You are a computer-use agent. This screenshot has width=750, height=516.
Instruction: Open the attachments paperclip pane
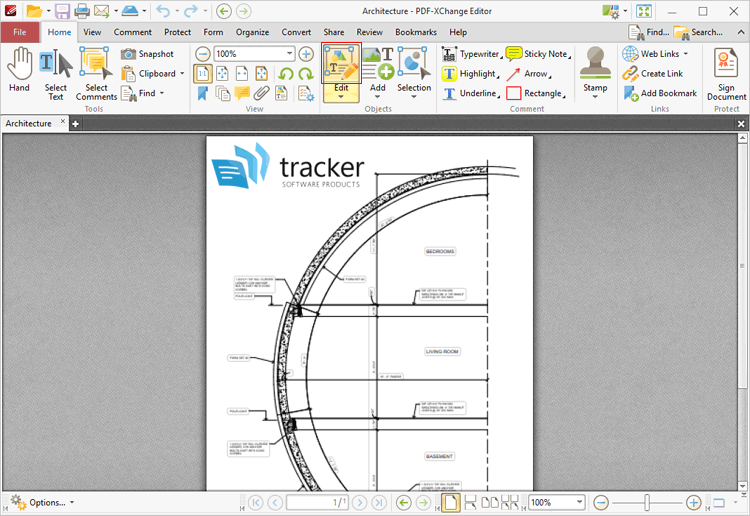click(x=261, y=93)
